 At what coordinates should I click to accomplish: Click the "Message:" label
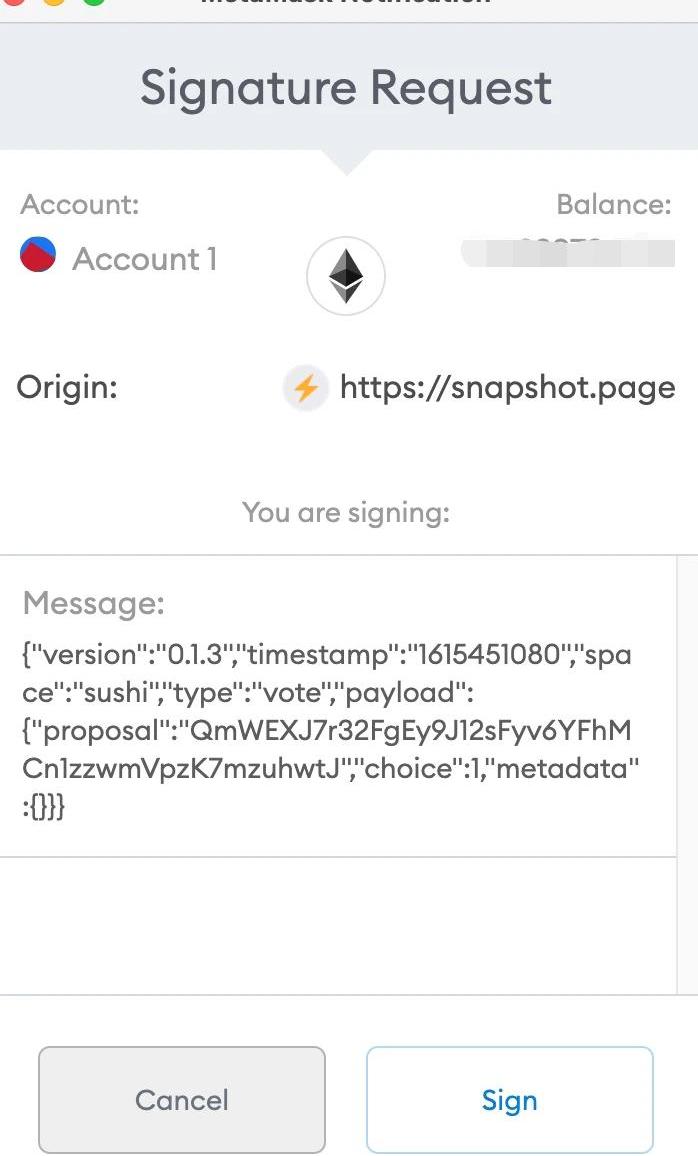(93, 603)
